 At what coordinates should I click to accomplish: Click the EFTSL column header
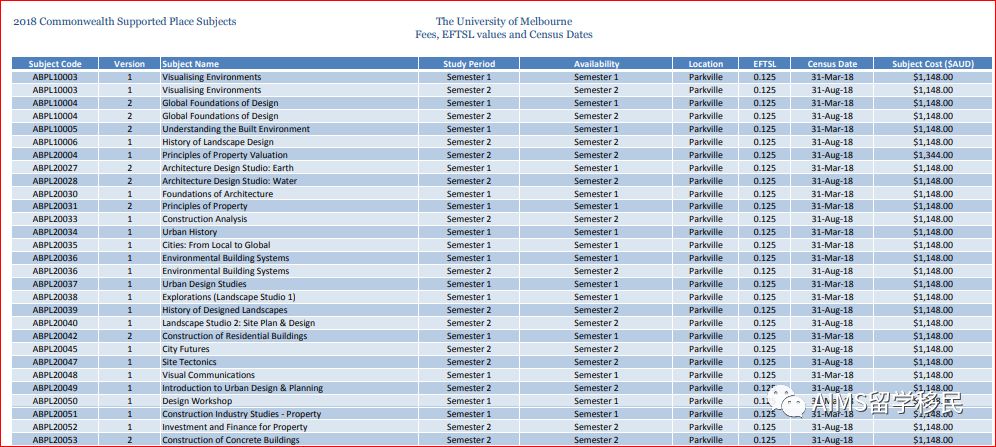pyautogui.click(x=765, y=63)
